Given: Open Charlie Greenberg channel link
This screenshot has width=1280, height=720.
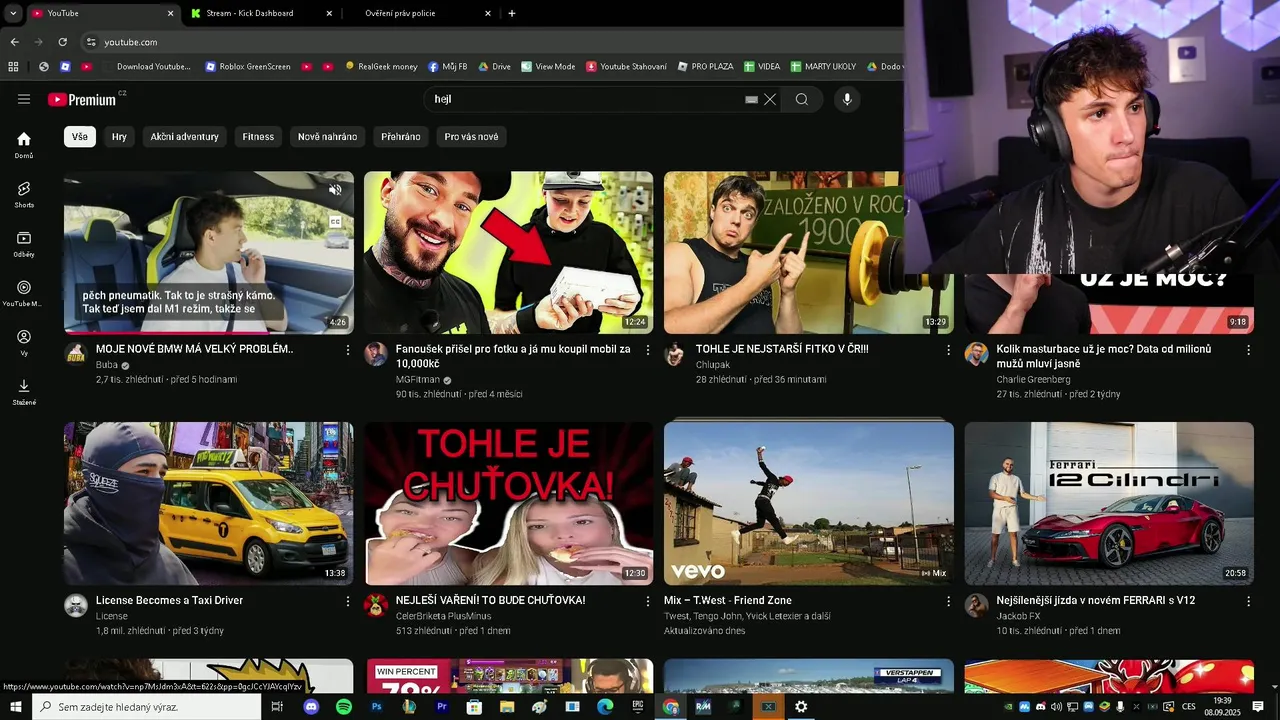Looking at the screenshot, I should [1033, 380].
